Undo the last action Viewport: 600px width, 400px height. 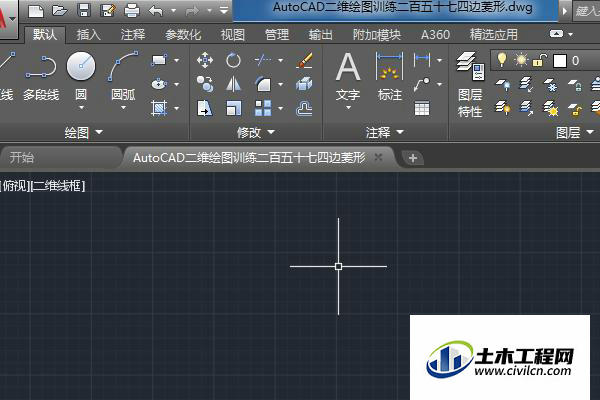(x=156, y=11)
